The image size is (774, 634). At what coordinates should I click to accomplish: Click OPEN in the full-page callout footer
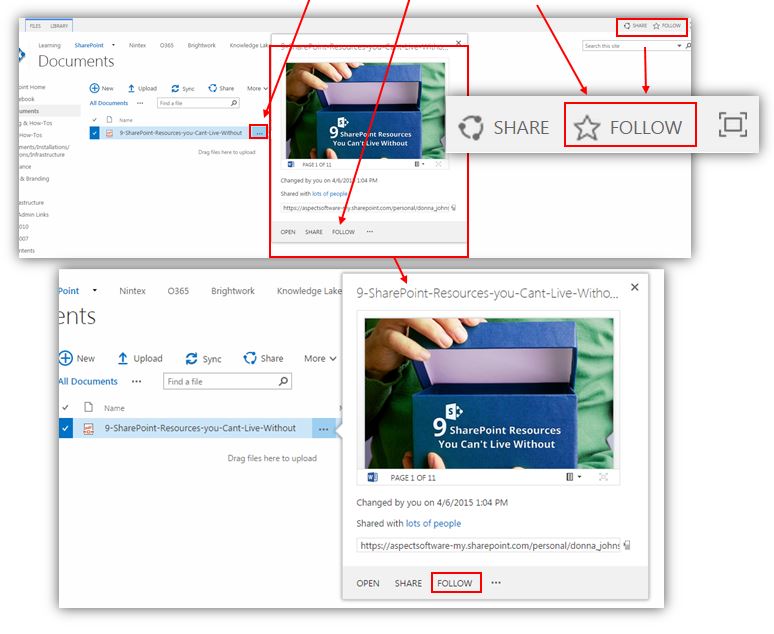[x=288, y=232]
